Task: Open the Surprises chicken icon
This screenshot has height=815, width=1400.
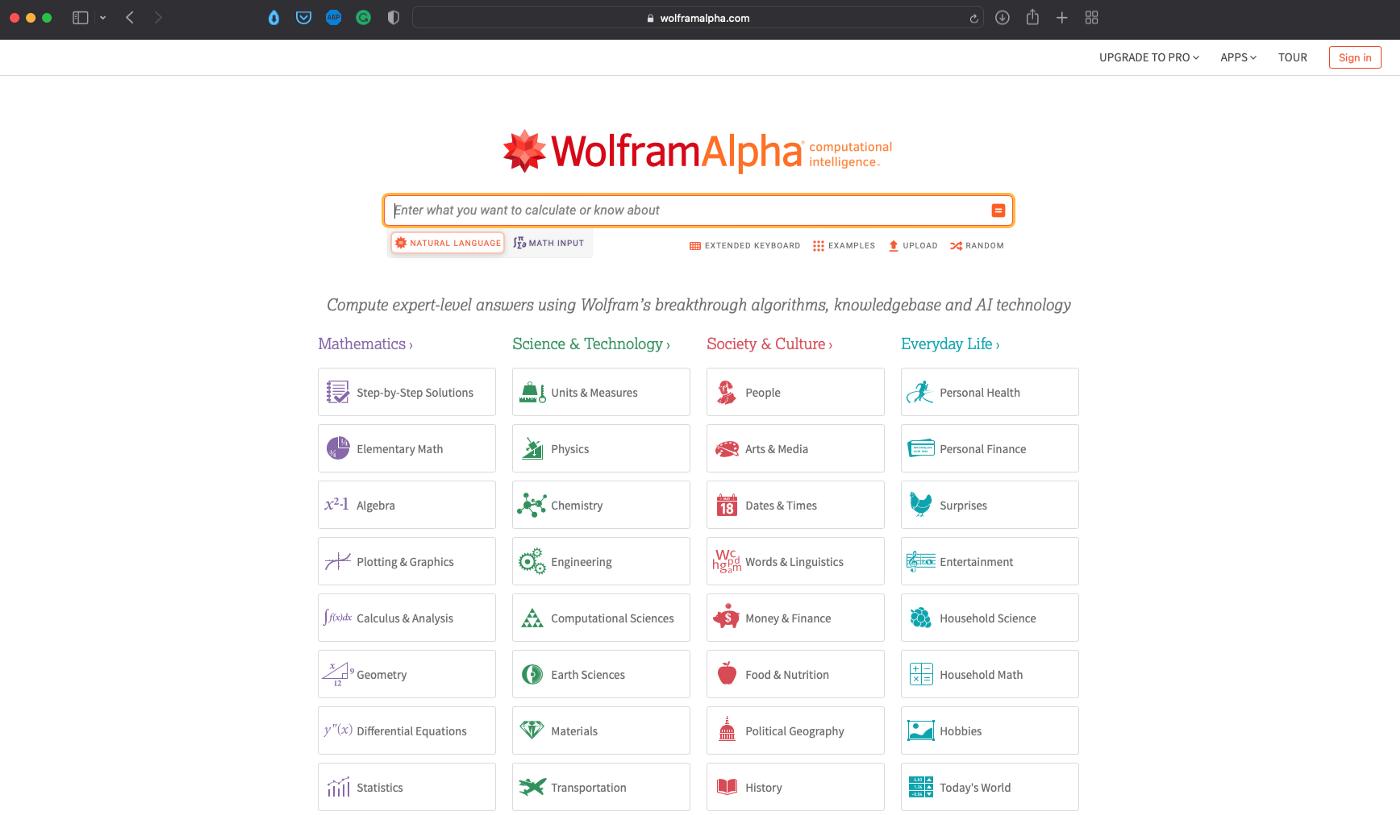Action: (920, 505)
